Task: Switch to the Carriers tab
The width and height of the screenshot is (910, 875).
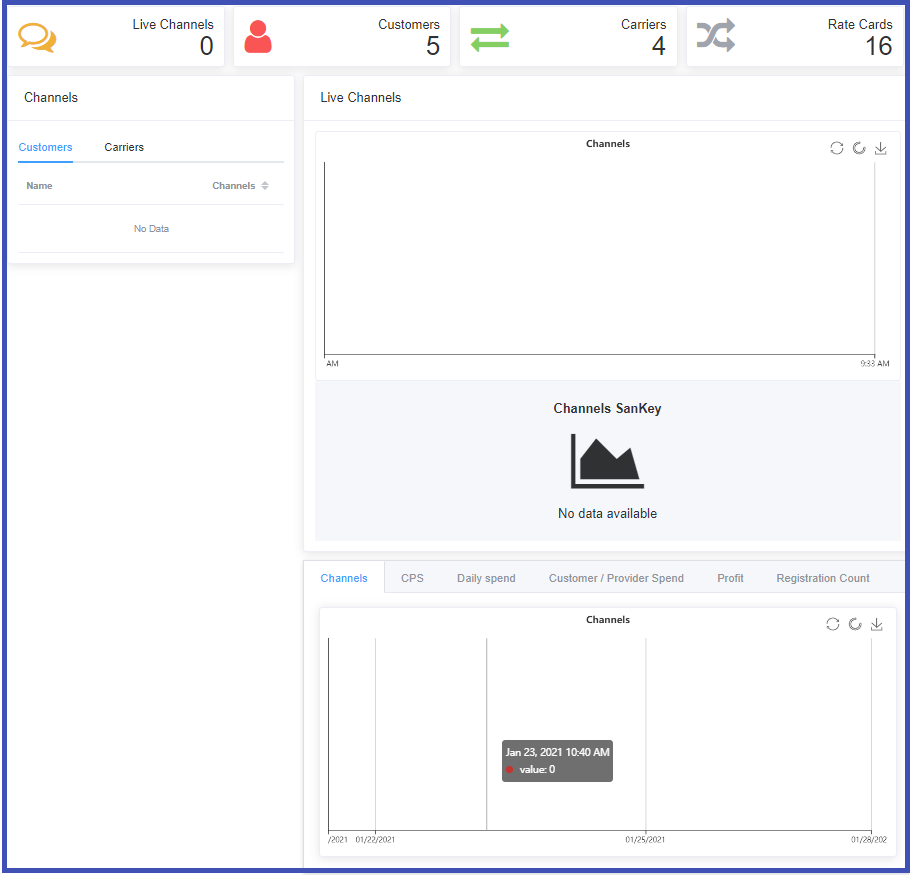Action: (x=124, y=147)
